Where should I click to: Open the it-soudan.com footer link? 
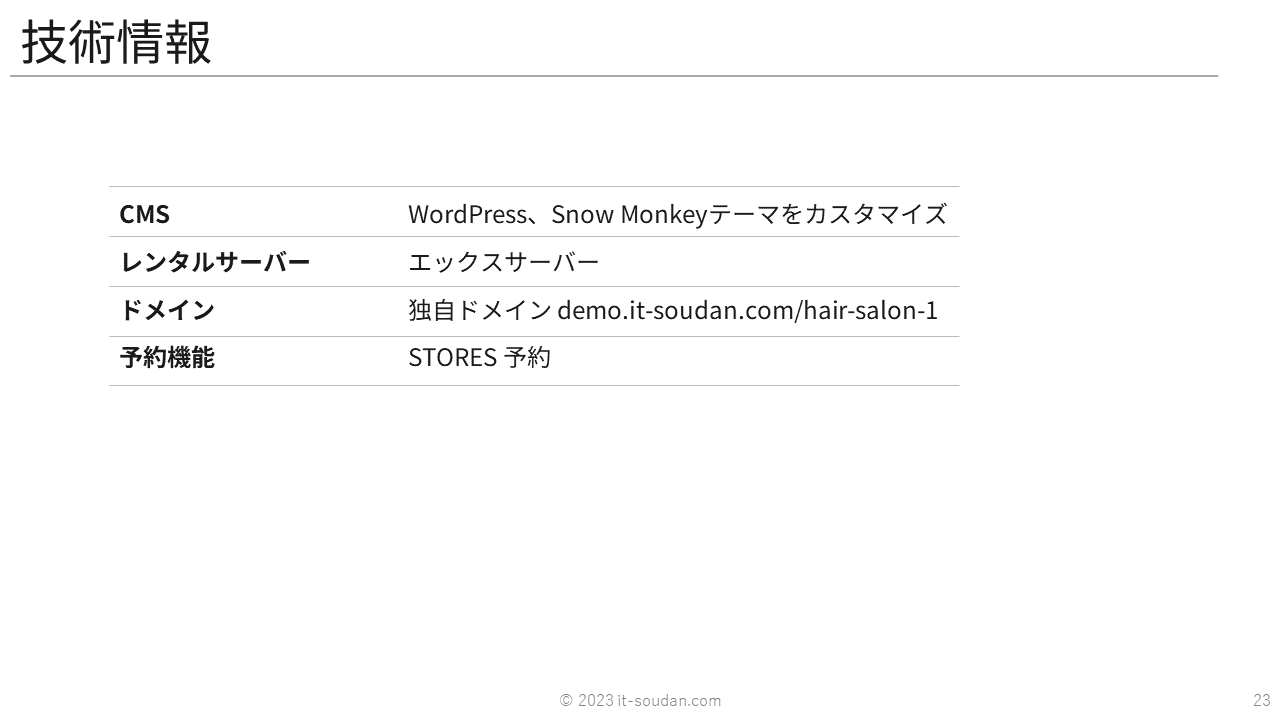[x=669, y=700]
